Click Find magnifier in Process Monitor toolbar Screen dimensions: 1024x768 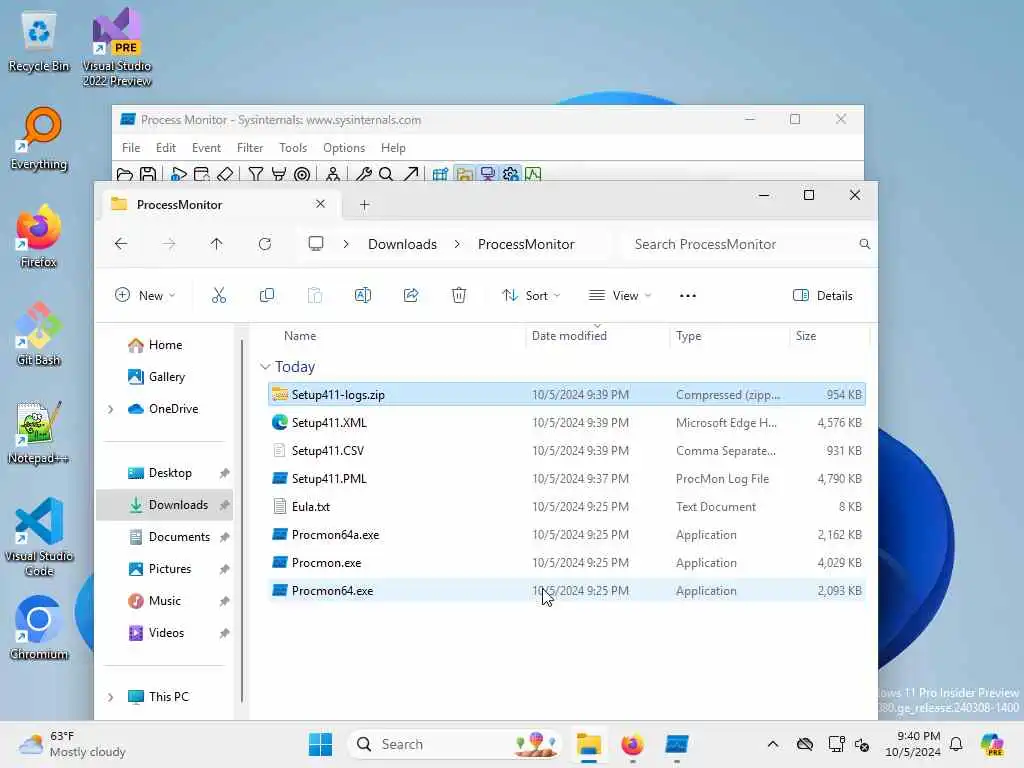tap(386, 174)
